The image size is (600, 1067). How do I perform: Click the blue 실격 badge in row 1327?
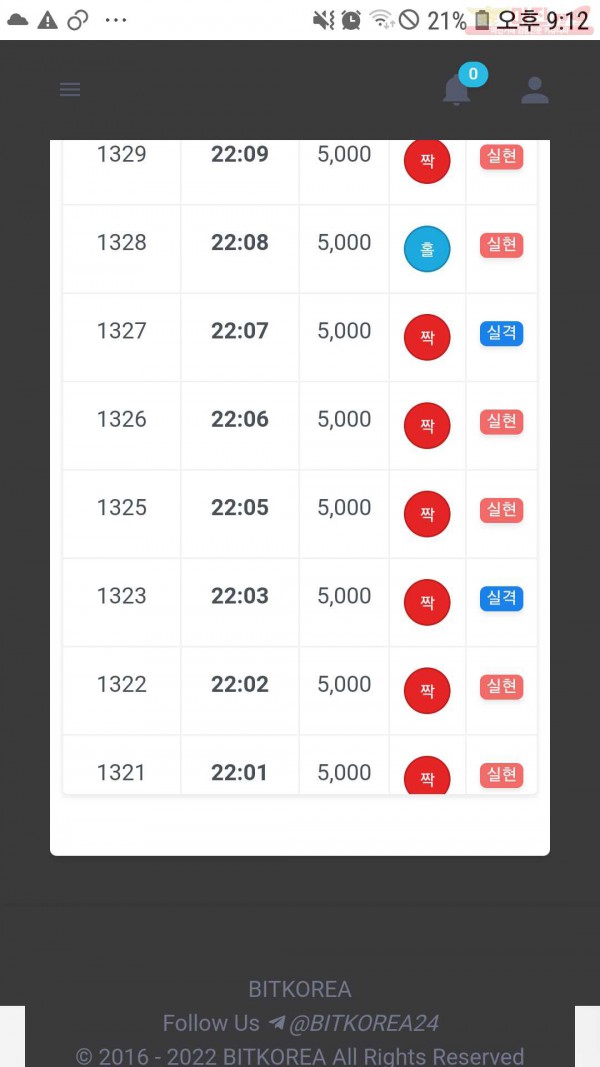[x=502, y=333]
